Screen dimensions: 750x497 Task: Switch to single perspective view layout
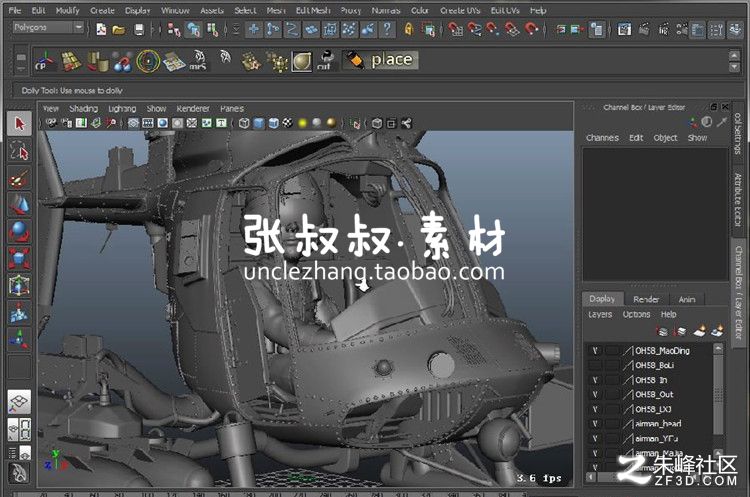tap(19, 402)
